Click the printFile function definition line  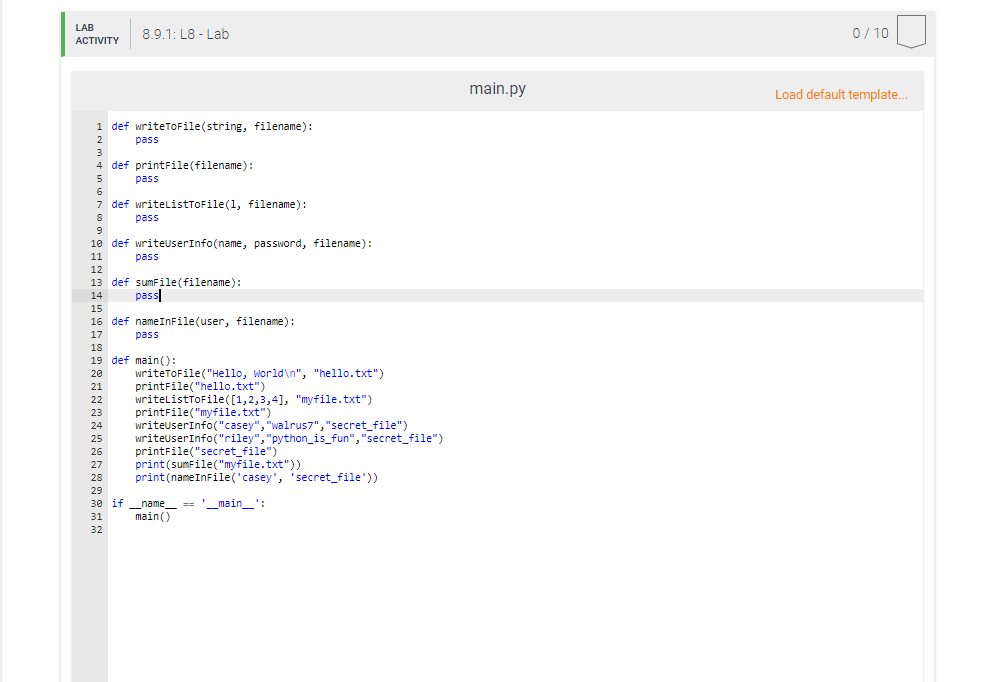(x=185, y=165)
